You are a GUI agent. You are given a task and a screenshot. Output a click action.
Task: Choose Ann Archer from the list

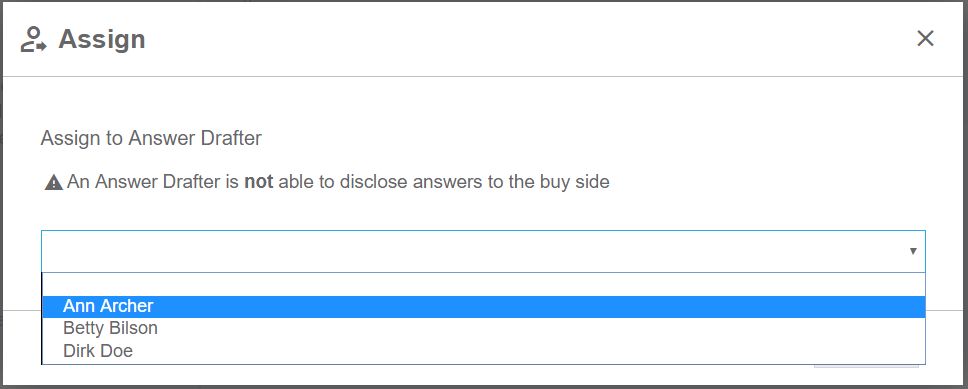coord(483,306)
